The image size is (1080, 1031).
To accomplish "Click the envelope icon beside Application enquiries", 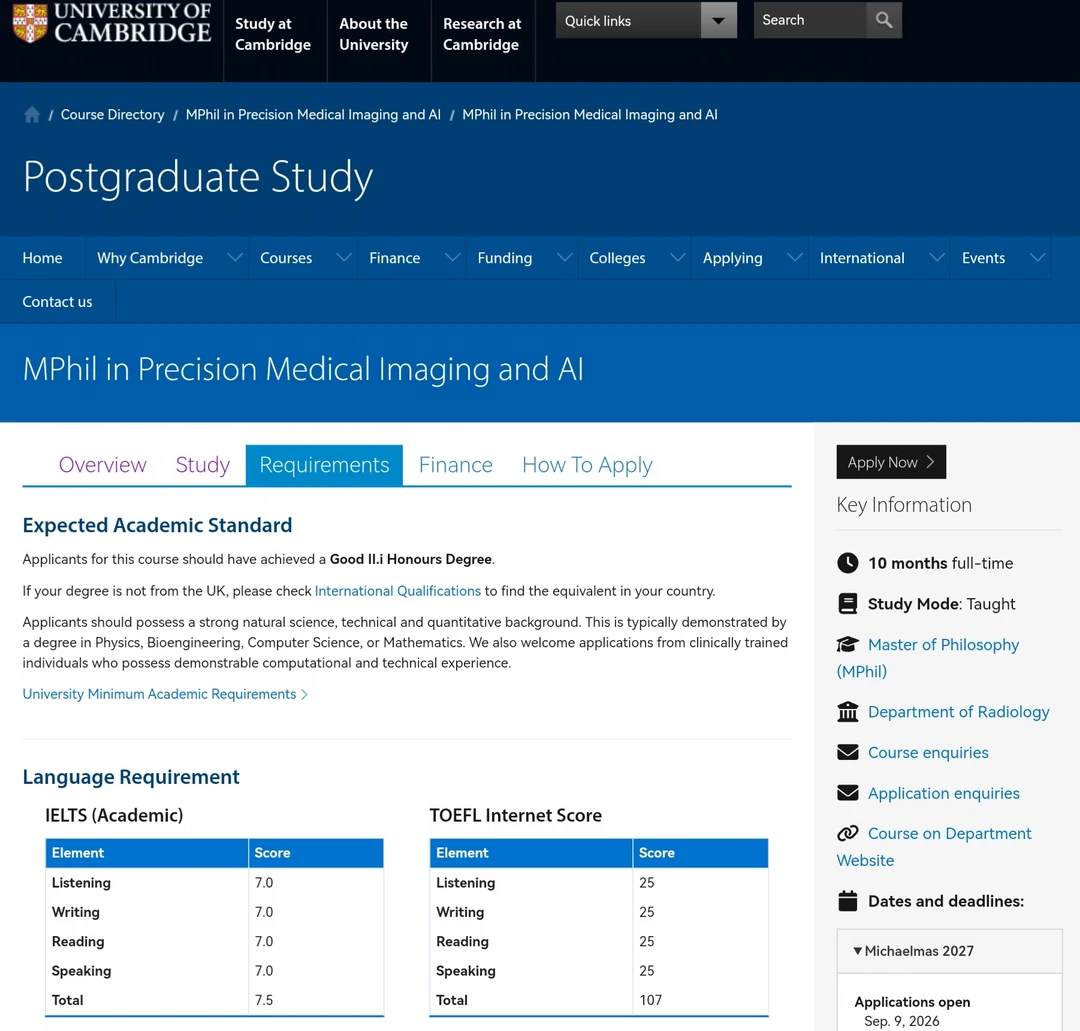I will click(x=847, y=793).
